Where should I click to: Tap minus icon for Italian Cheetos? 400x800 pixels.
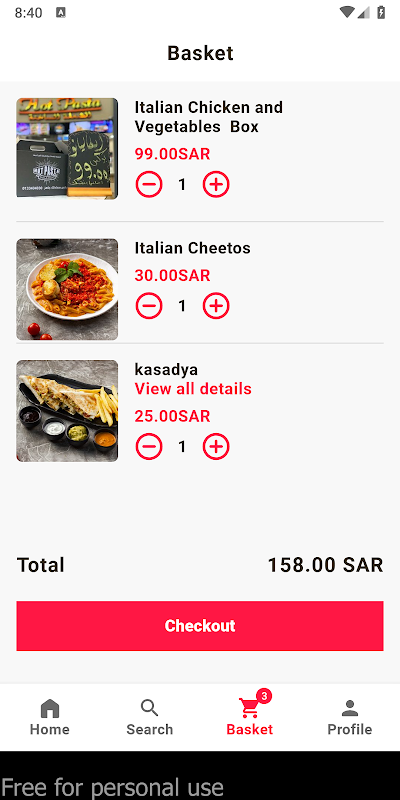click(x=149, y=306)
